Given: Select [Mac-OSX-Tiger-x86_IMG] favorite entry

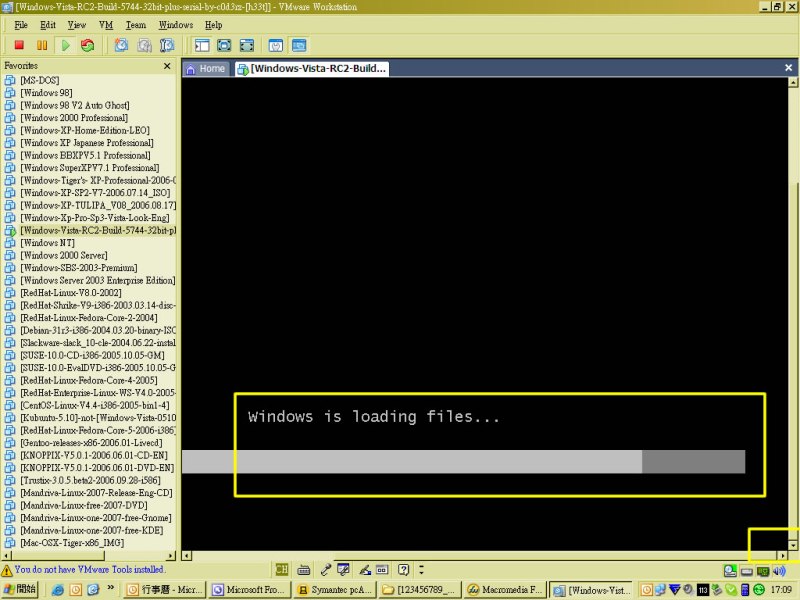Looking at the screenshot, I should click(72, 543).
